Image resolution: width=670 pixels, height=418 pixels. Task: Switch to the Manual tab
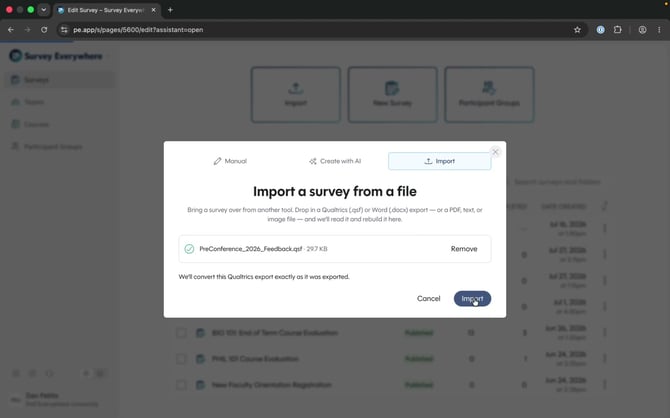pyautogui.click(x=230, y=161)
